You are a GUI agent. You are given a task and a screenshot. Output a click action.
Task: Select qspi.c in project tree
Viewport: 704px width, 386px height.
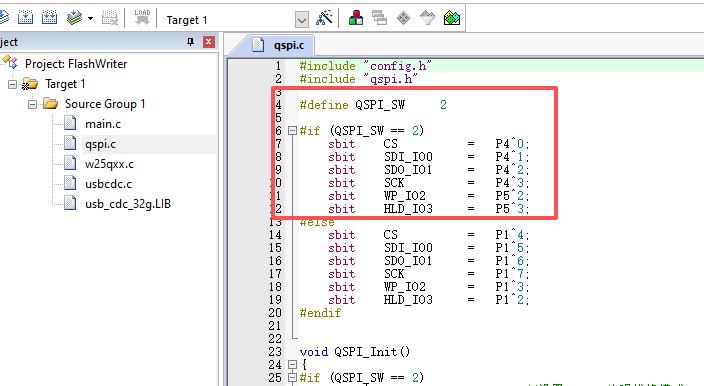point(101,144)
